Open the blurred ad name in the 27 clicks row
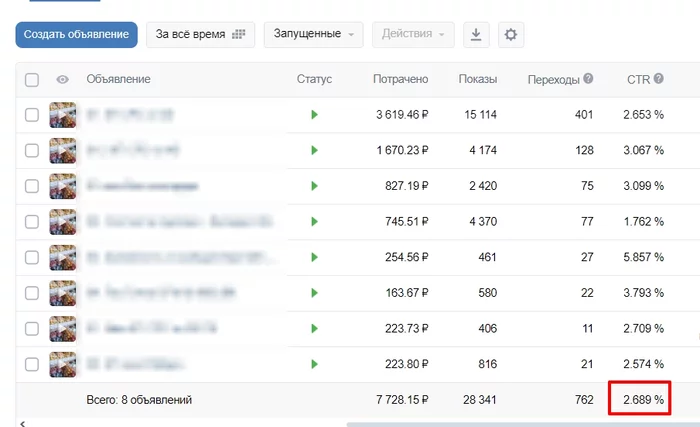The image size is (700, 427). (x=182, y=257)
